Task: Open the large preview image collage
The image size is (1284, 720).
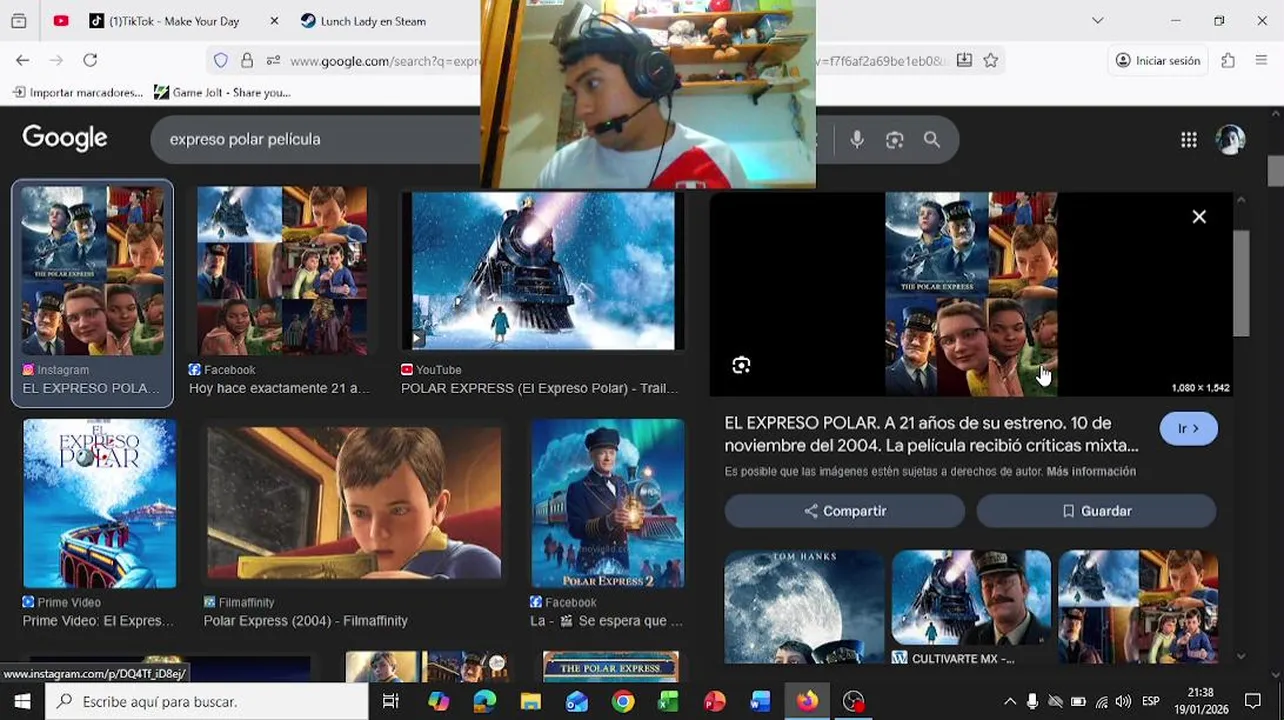Action: click(971, 294)
